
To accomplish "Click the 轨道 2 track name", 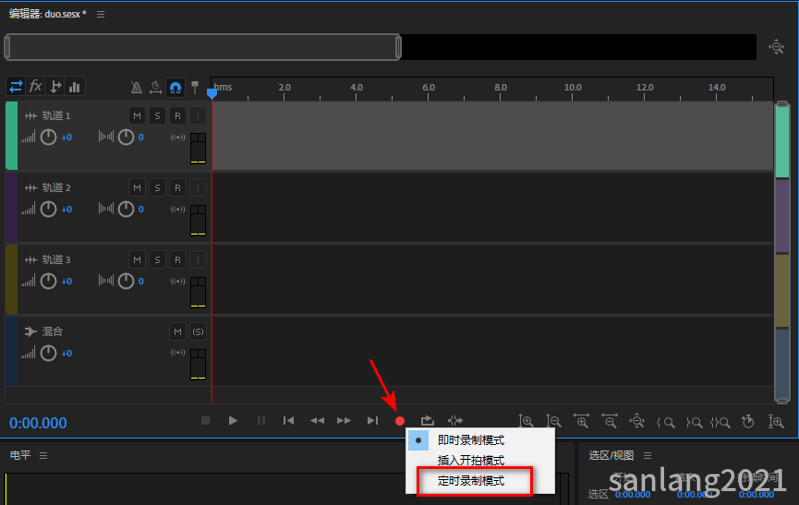I will [56, 188].
